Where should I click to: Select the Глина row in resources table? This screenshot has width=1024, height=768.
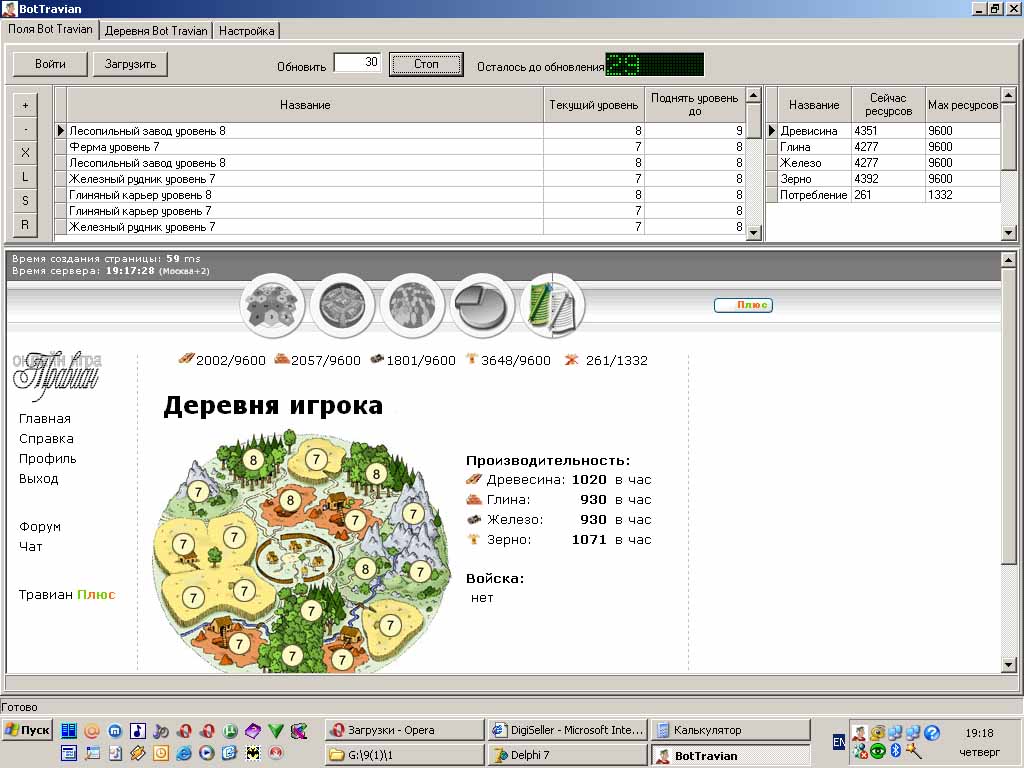[x=883, y=147]
